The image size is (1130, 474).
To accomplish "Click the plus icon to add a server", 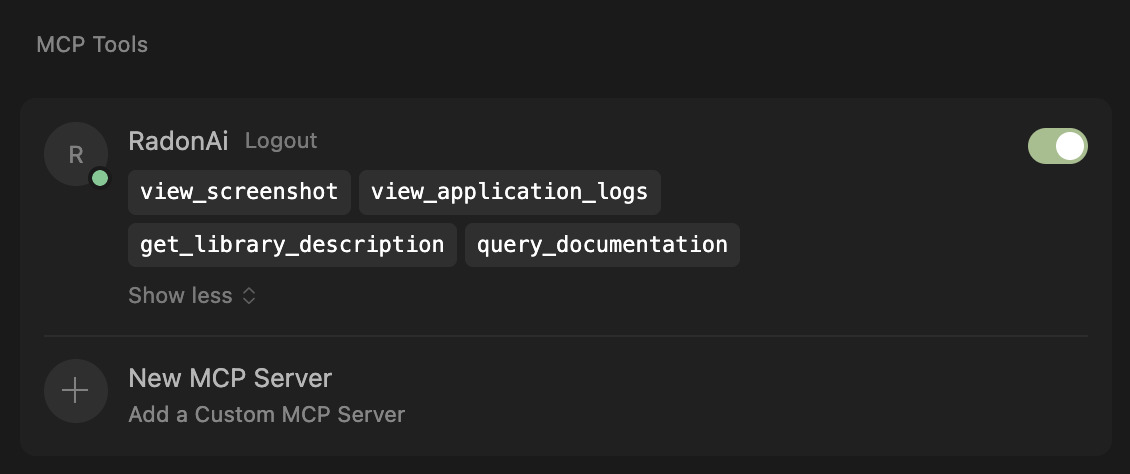I will pyautogui.click(x=75, y=391).
